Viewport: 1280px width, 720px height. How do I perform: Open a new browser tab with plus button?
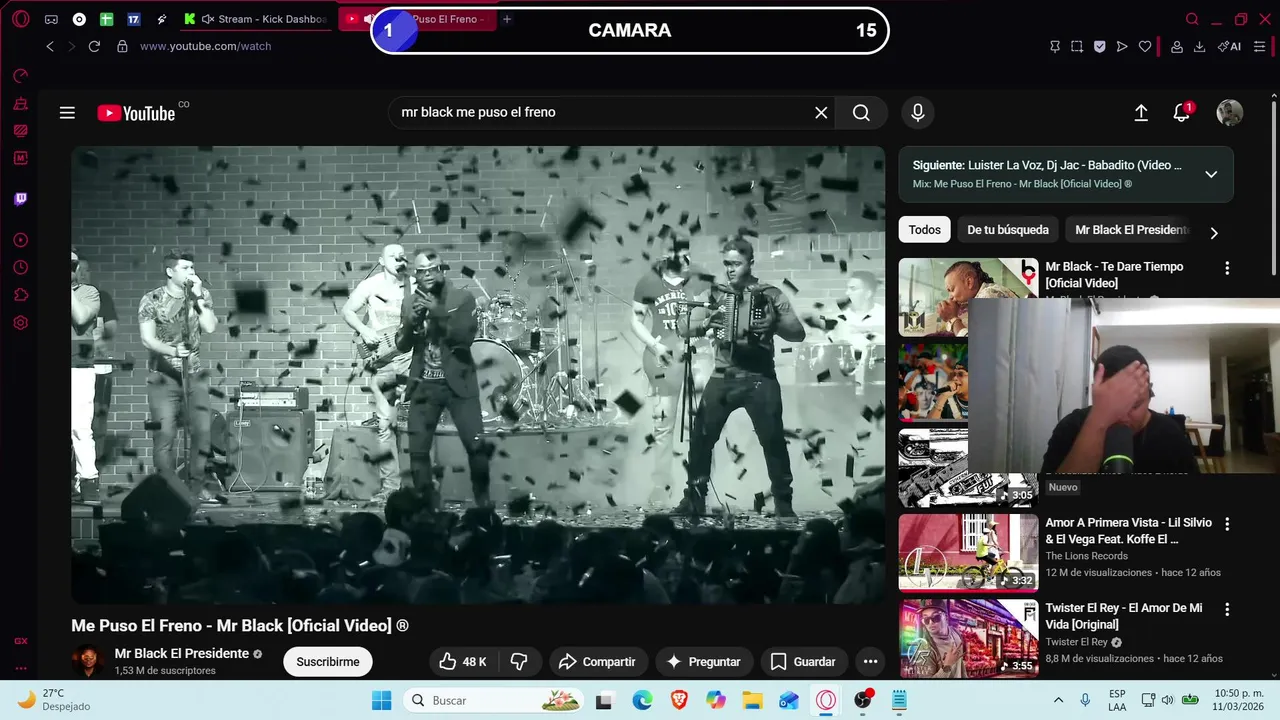click(x=507, y=19)
